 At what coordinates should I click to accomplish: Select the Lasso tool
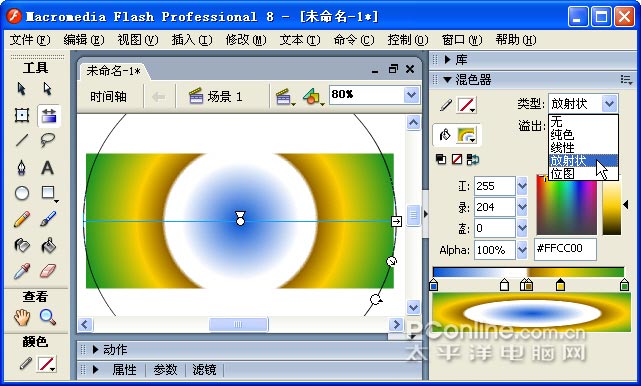pos(47,140)
